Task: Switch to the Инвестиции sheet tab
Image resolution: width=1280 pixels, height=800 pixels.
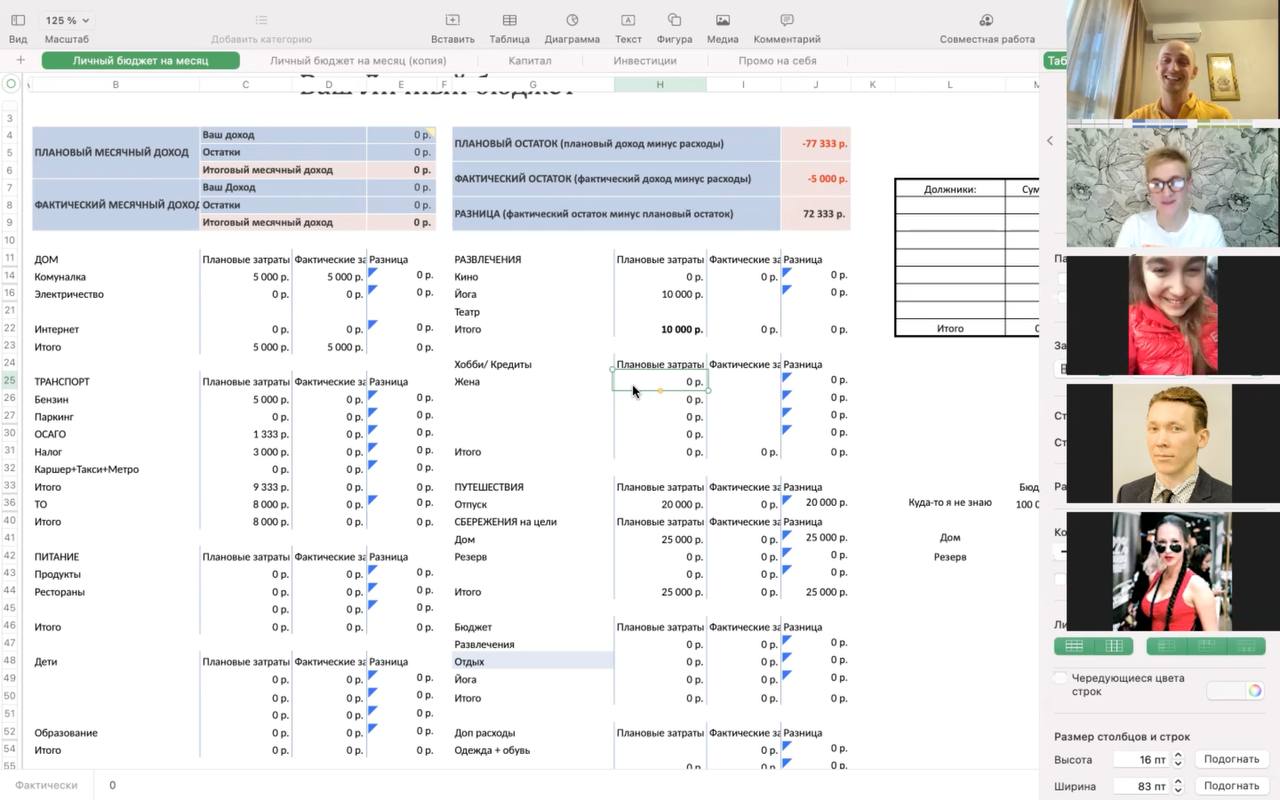Action: 645,60
